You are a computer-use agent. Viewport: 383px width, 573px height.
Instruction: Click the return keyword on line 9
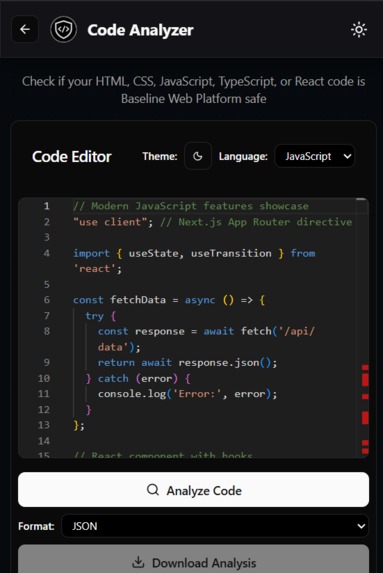(x=116, y=363)
